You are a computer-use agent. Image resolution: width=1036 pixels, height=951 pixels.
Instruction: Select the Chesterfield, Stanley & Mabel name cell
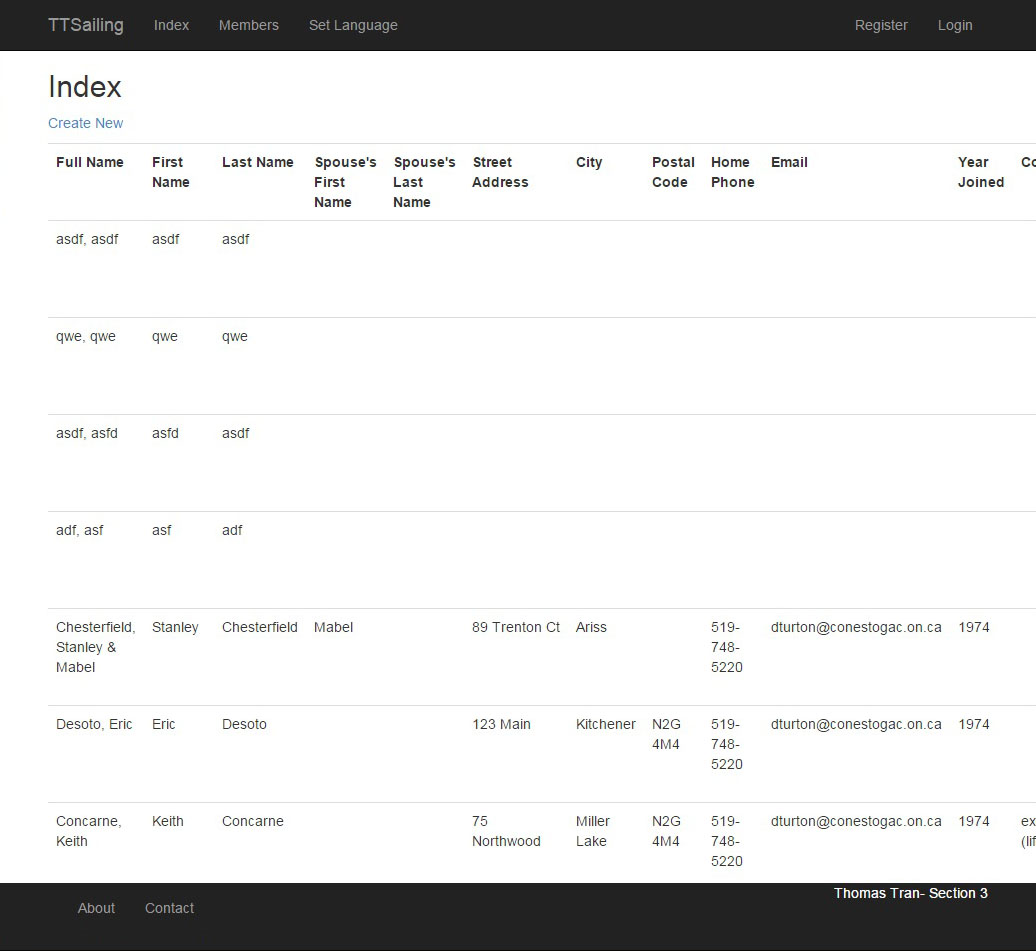tap(95, 647)
